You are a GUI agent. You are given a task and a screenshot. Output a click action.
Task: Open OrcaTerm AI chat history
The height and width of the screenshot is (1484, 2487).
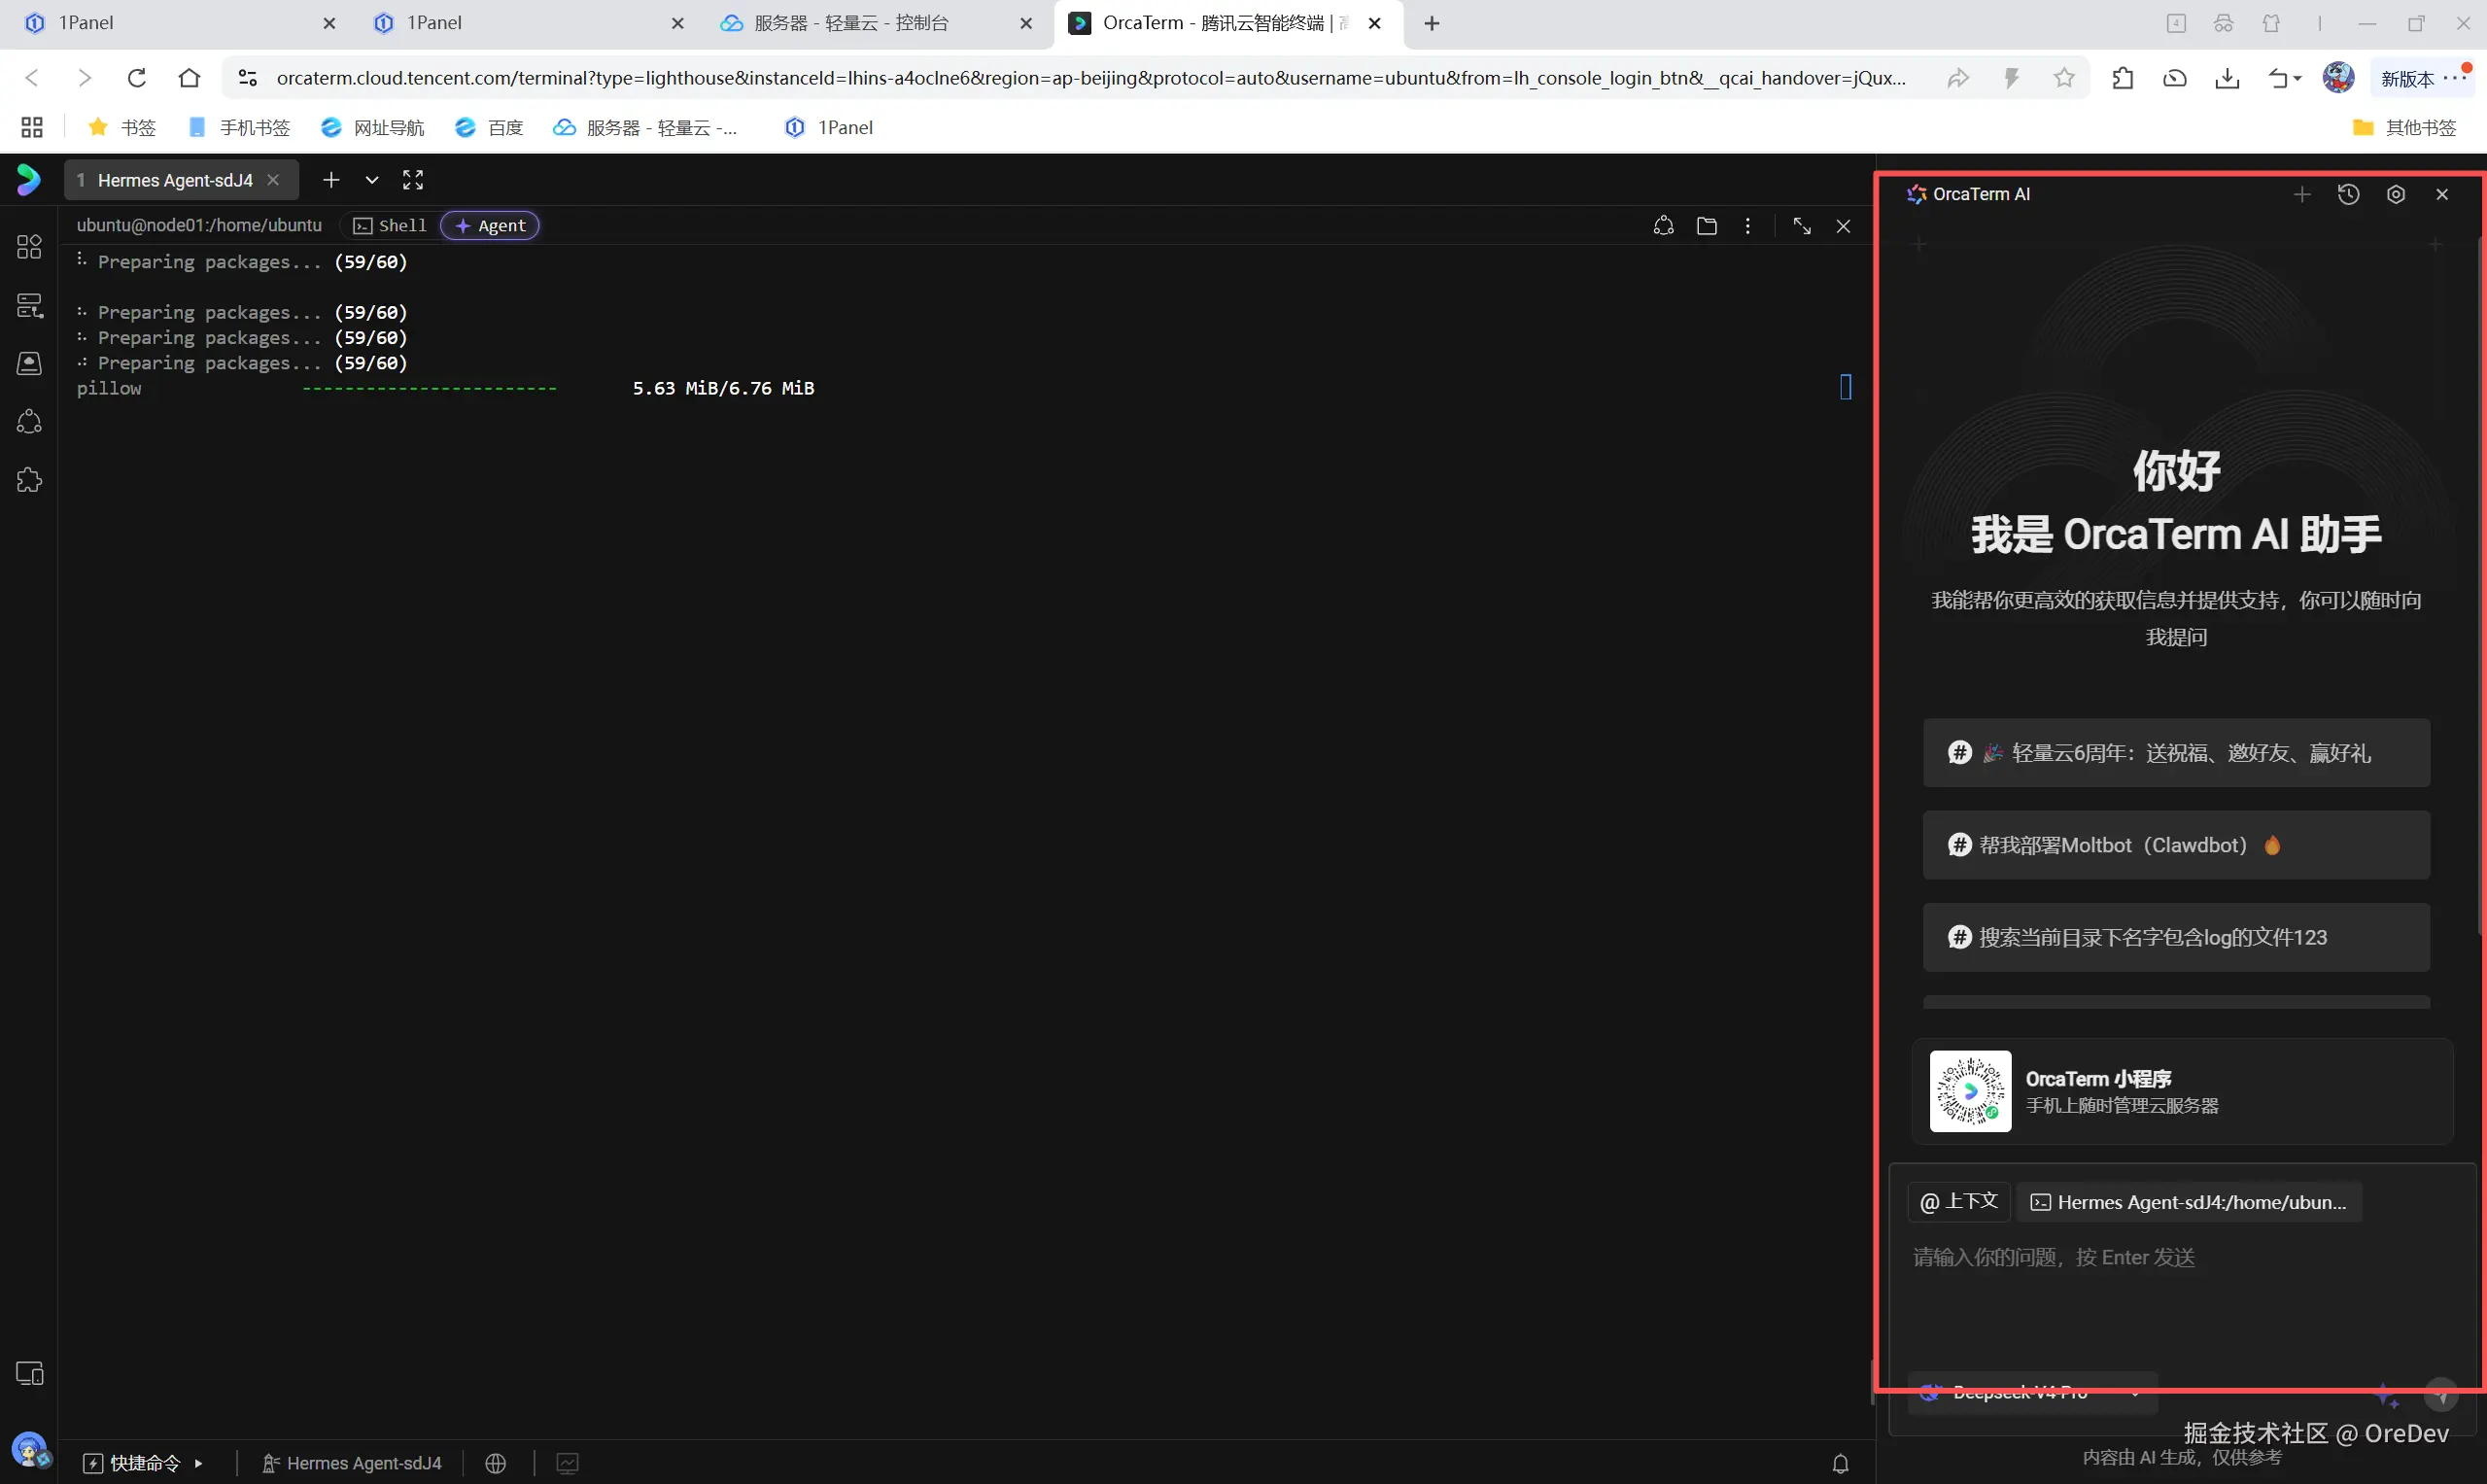(x=2349, y=194)
